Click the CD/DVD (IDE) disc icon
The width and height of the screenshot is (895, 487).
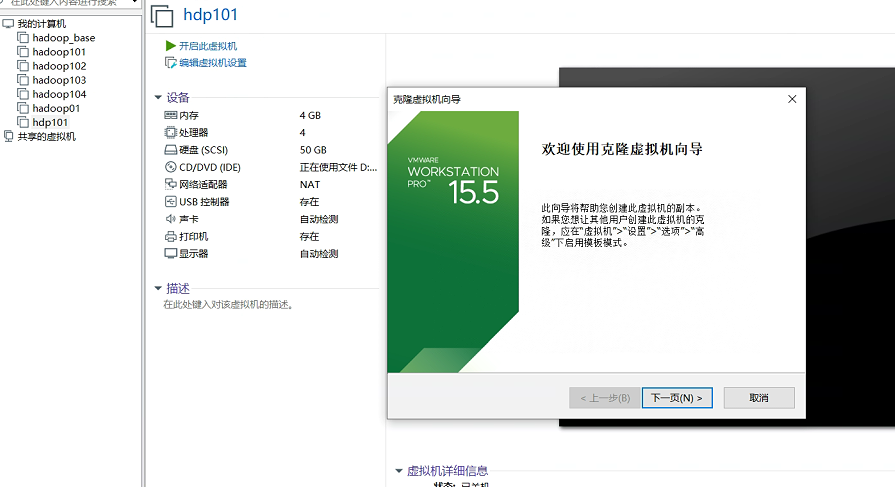click(x=170, y=167)
